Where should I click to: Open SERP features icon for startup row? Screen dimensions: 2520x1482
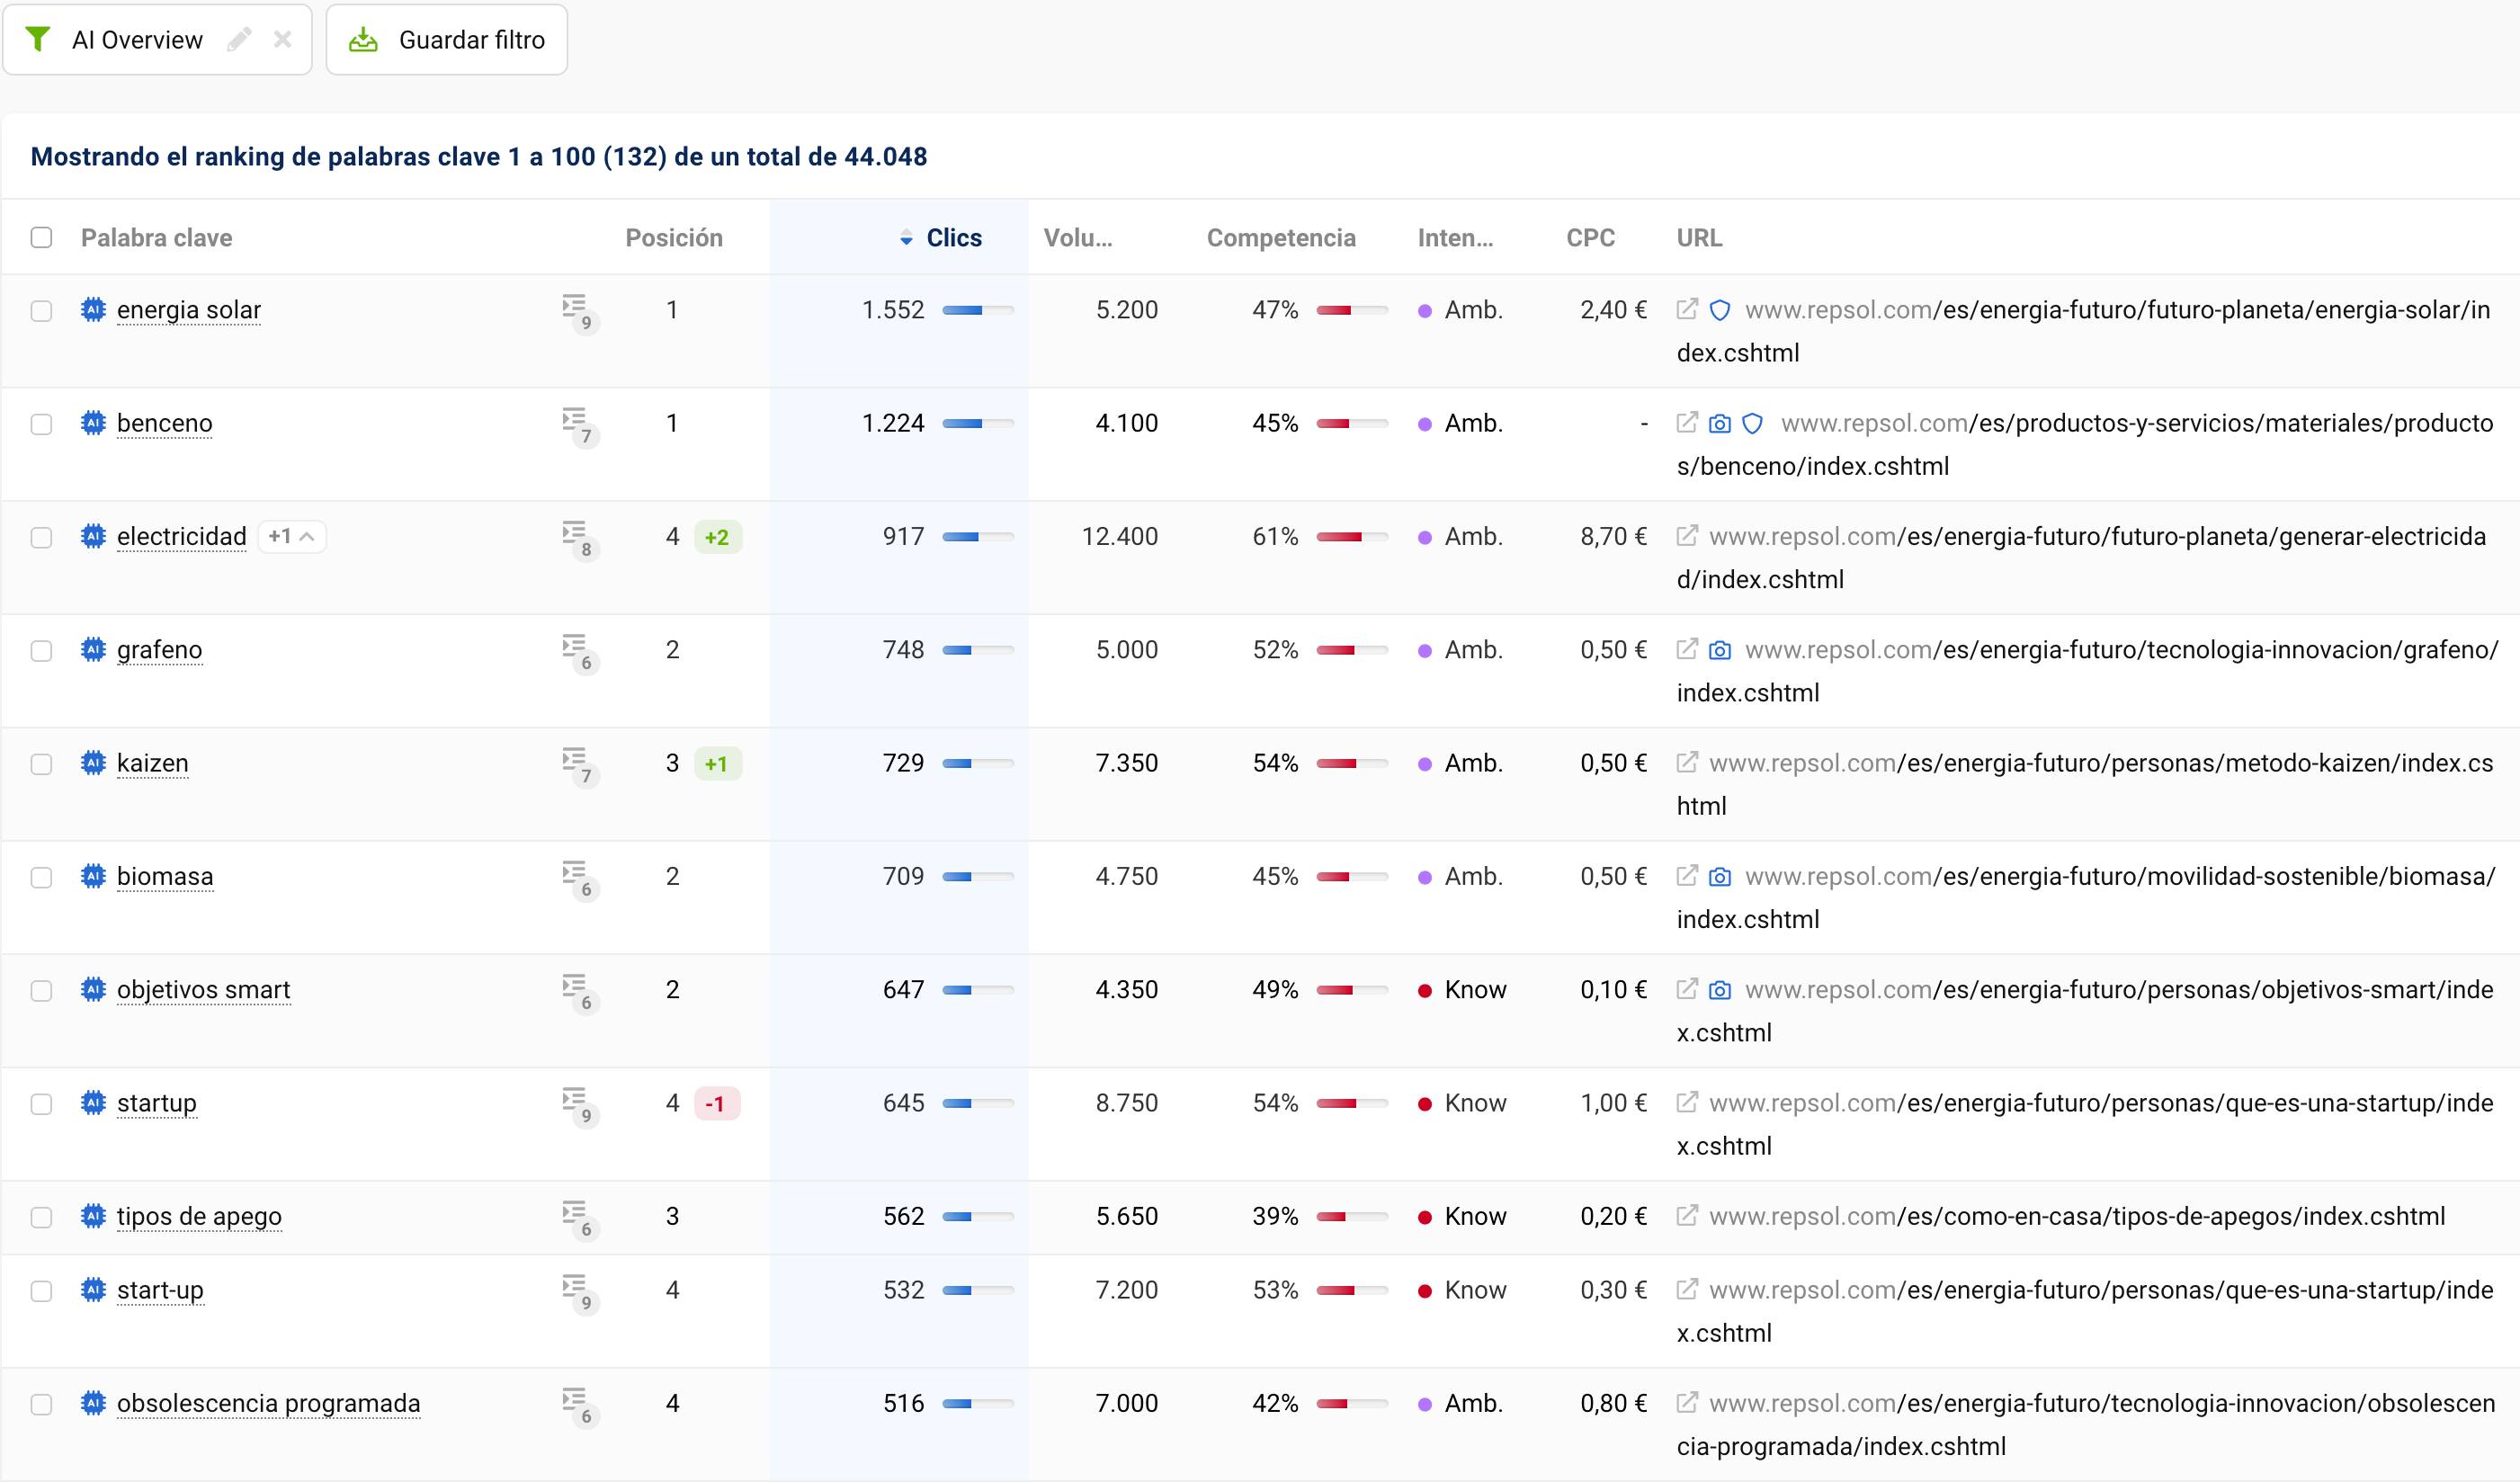576,1102
